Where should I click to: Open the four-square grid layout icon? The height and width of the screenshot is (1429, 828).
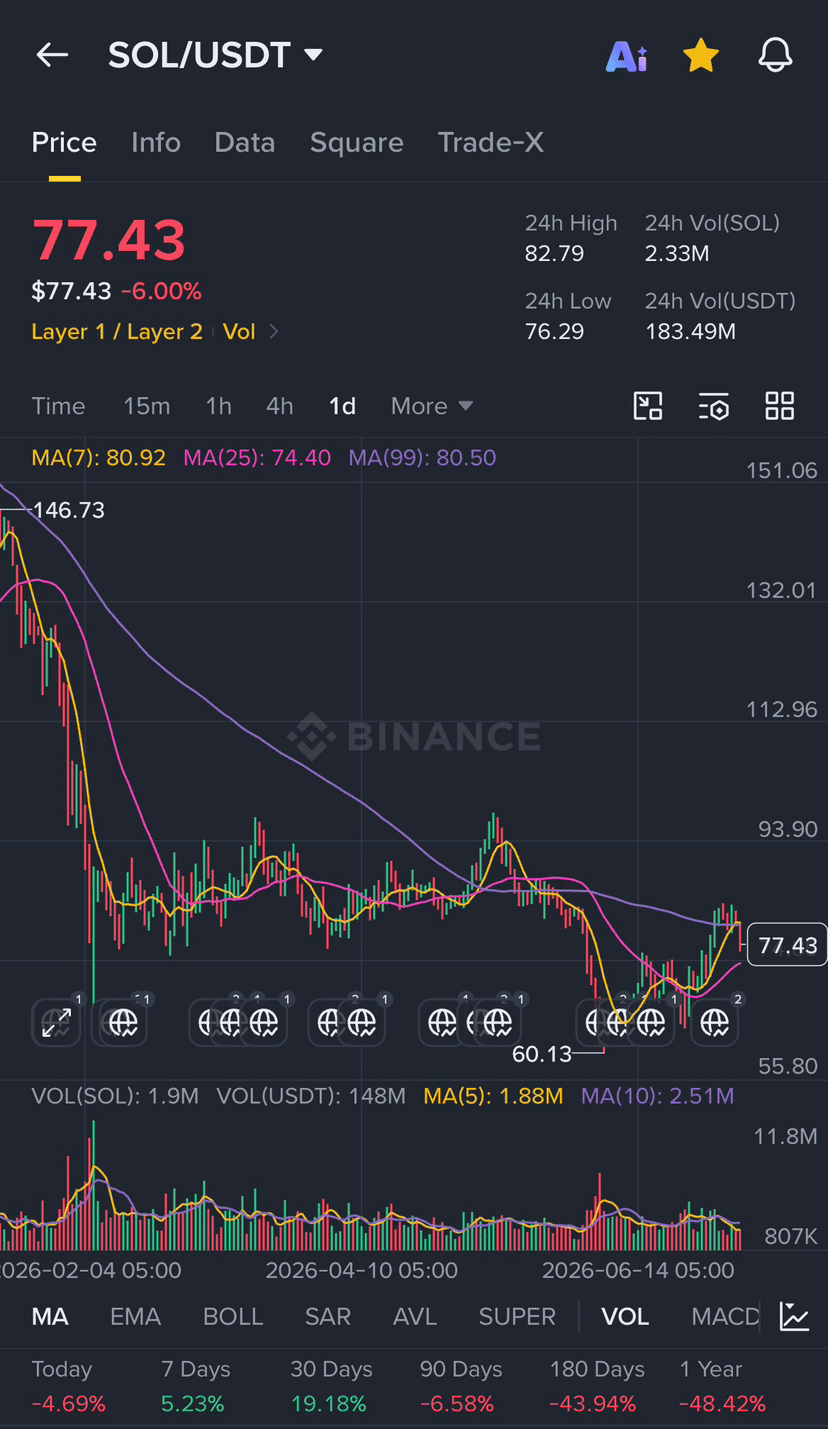point(780,406)
